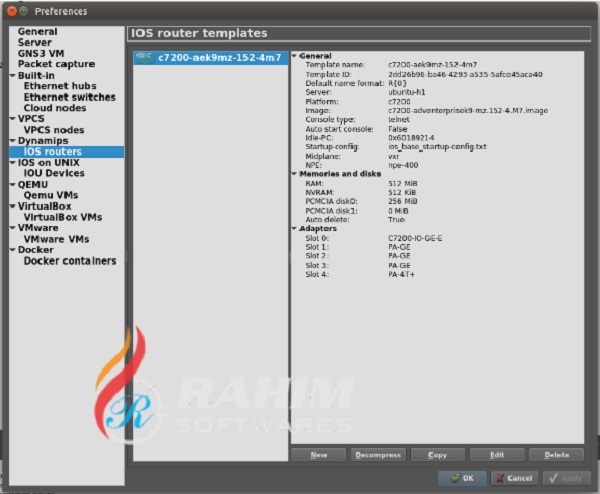Image resolution: width=600 pixels, height=494 pixels.
Task: Click the Image file name value
Action: point(468,111)
